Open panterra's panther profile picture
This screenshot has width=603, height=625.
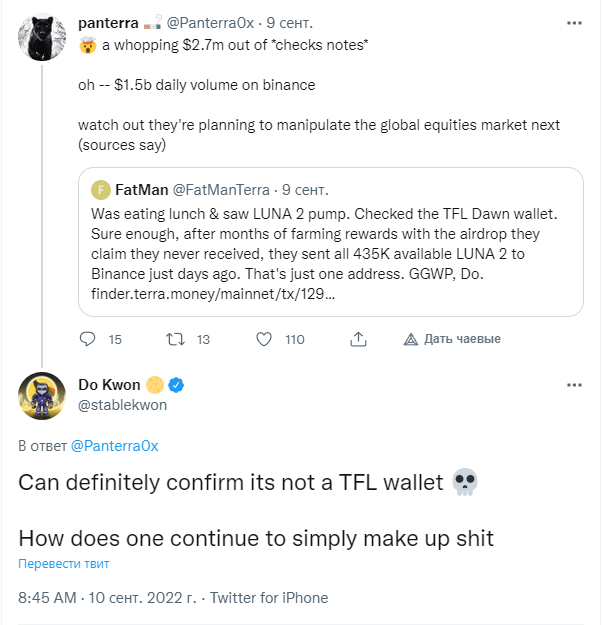pos(42,37)
